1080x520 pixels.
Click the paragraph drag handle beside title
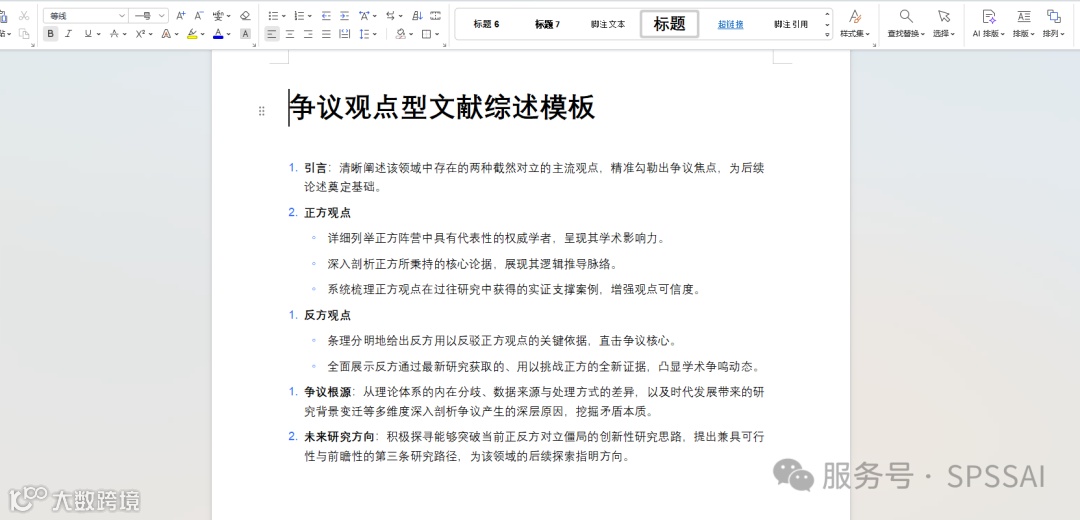[x=262, y=111]
